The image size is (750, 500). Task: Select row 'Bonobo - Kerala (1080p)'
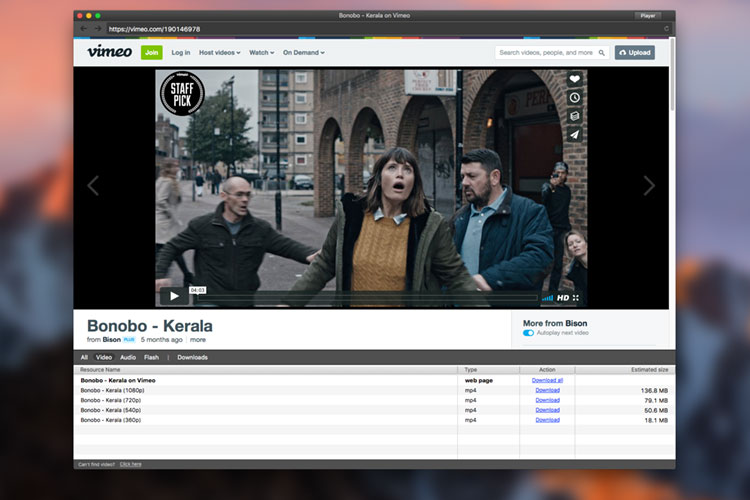(375, 390)
